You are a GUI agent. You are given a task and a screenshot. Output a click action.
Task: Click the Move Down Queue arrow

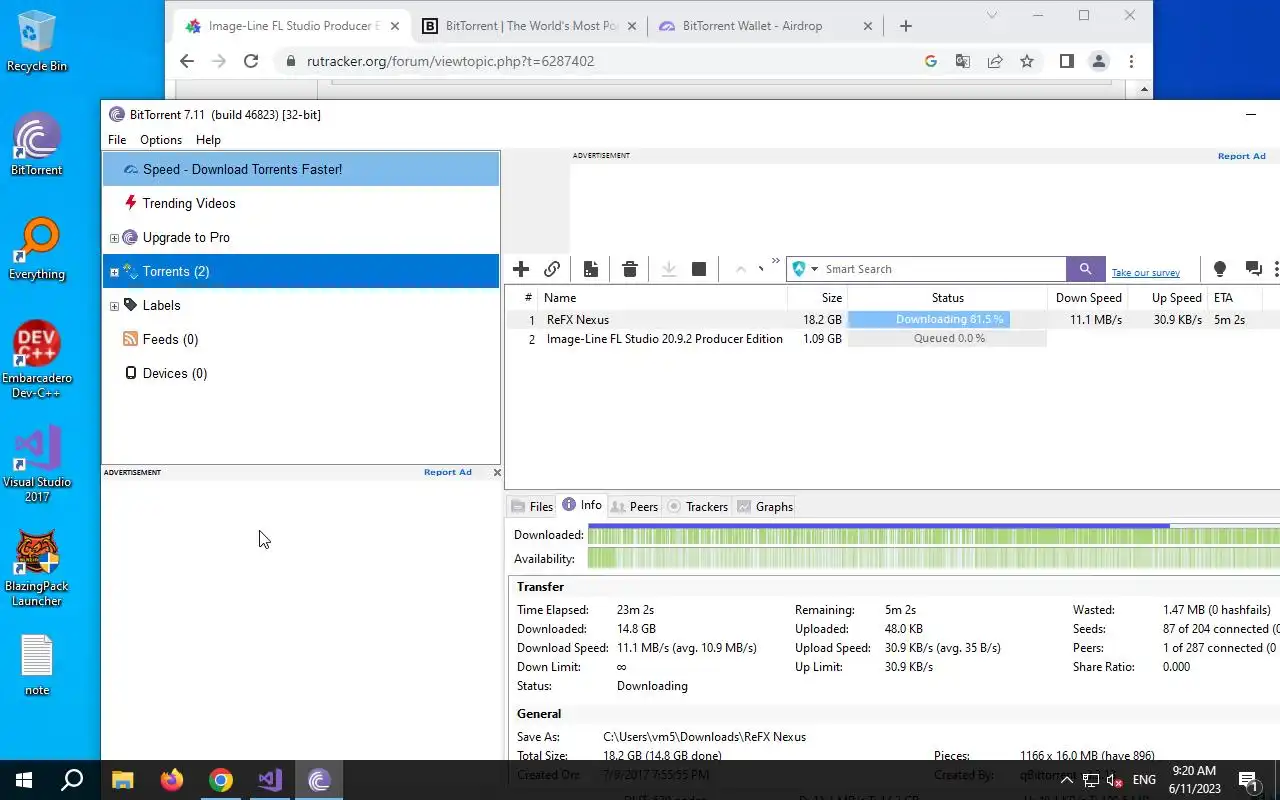click(x=761, y=268)
